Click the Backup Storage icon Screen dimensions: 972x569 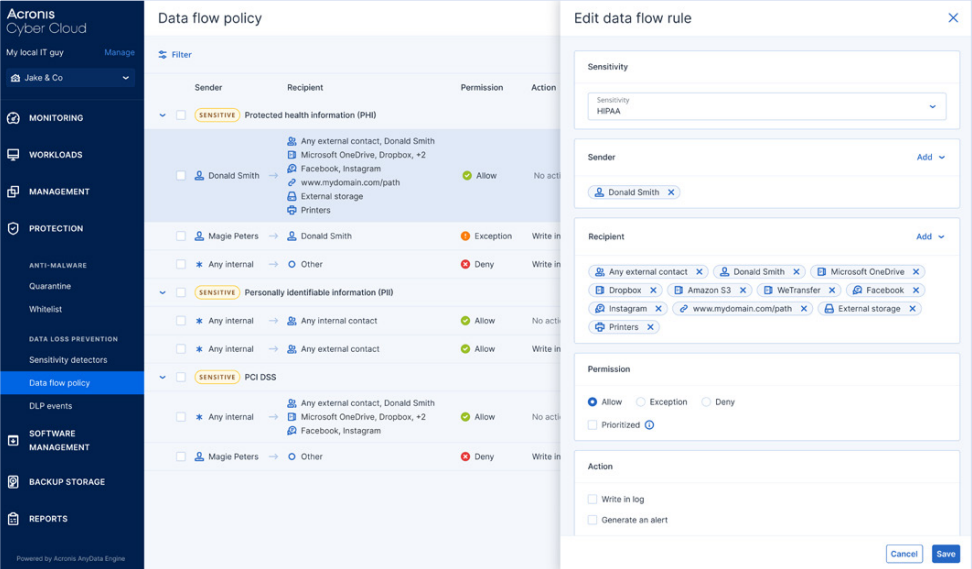click(13, 482)
